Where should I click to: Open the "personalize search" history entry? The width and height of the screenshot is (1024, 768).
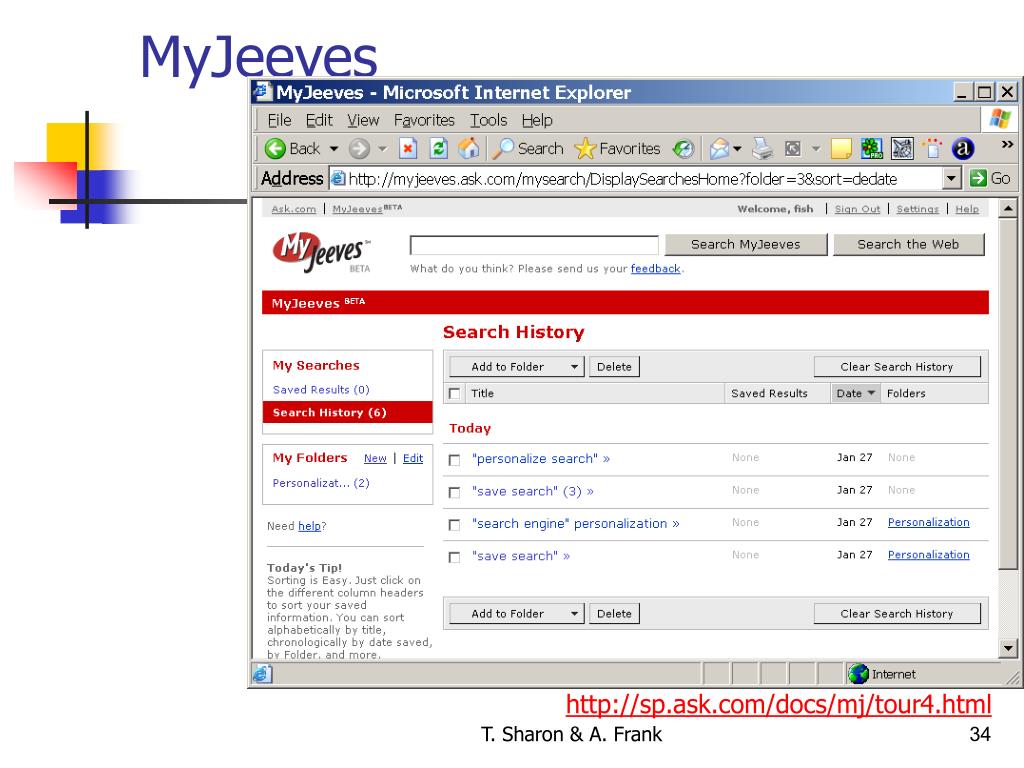coord(541,458)
